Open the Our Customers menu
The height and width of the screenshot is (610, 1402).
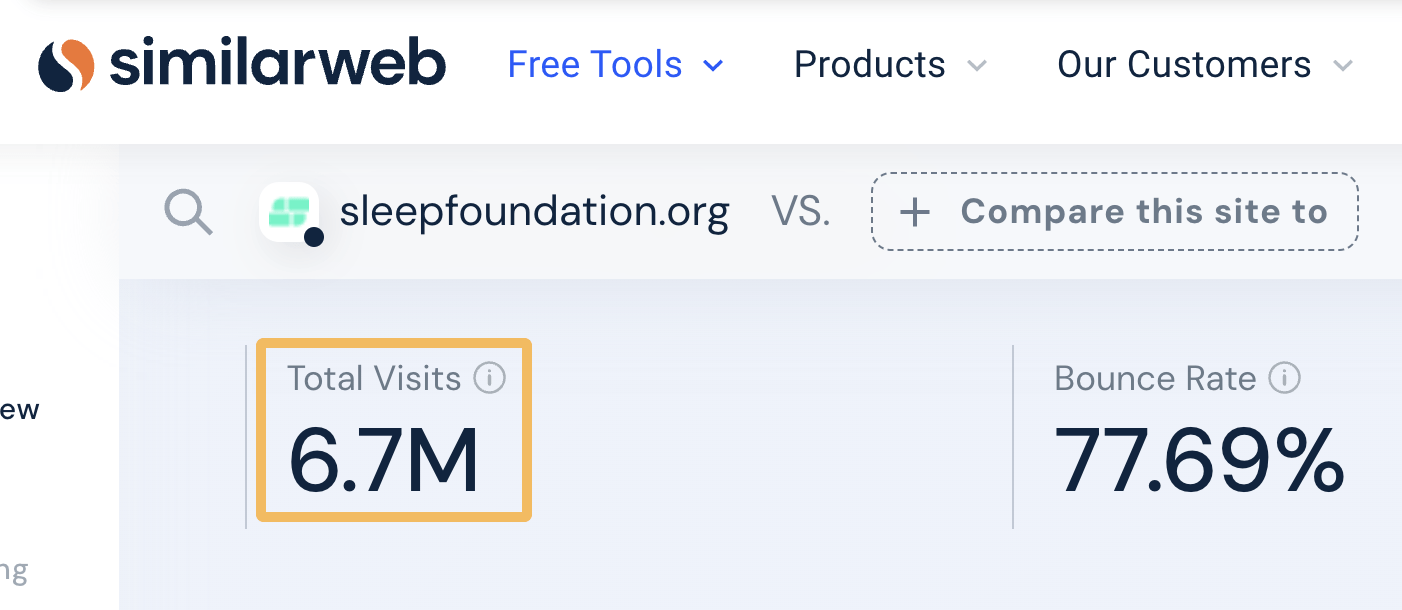[x=1184, y=64]
